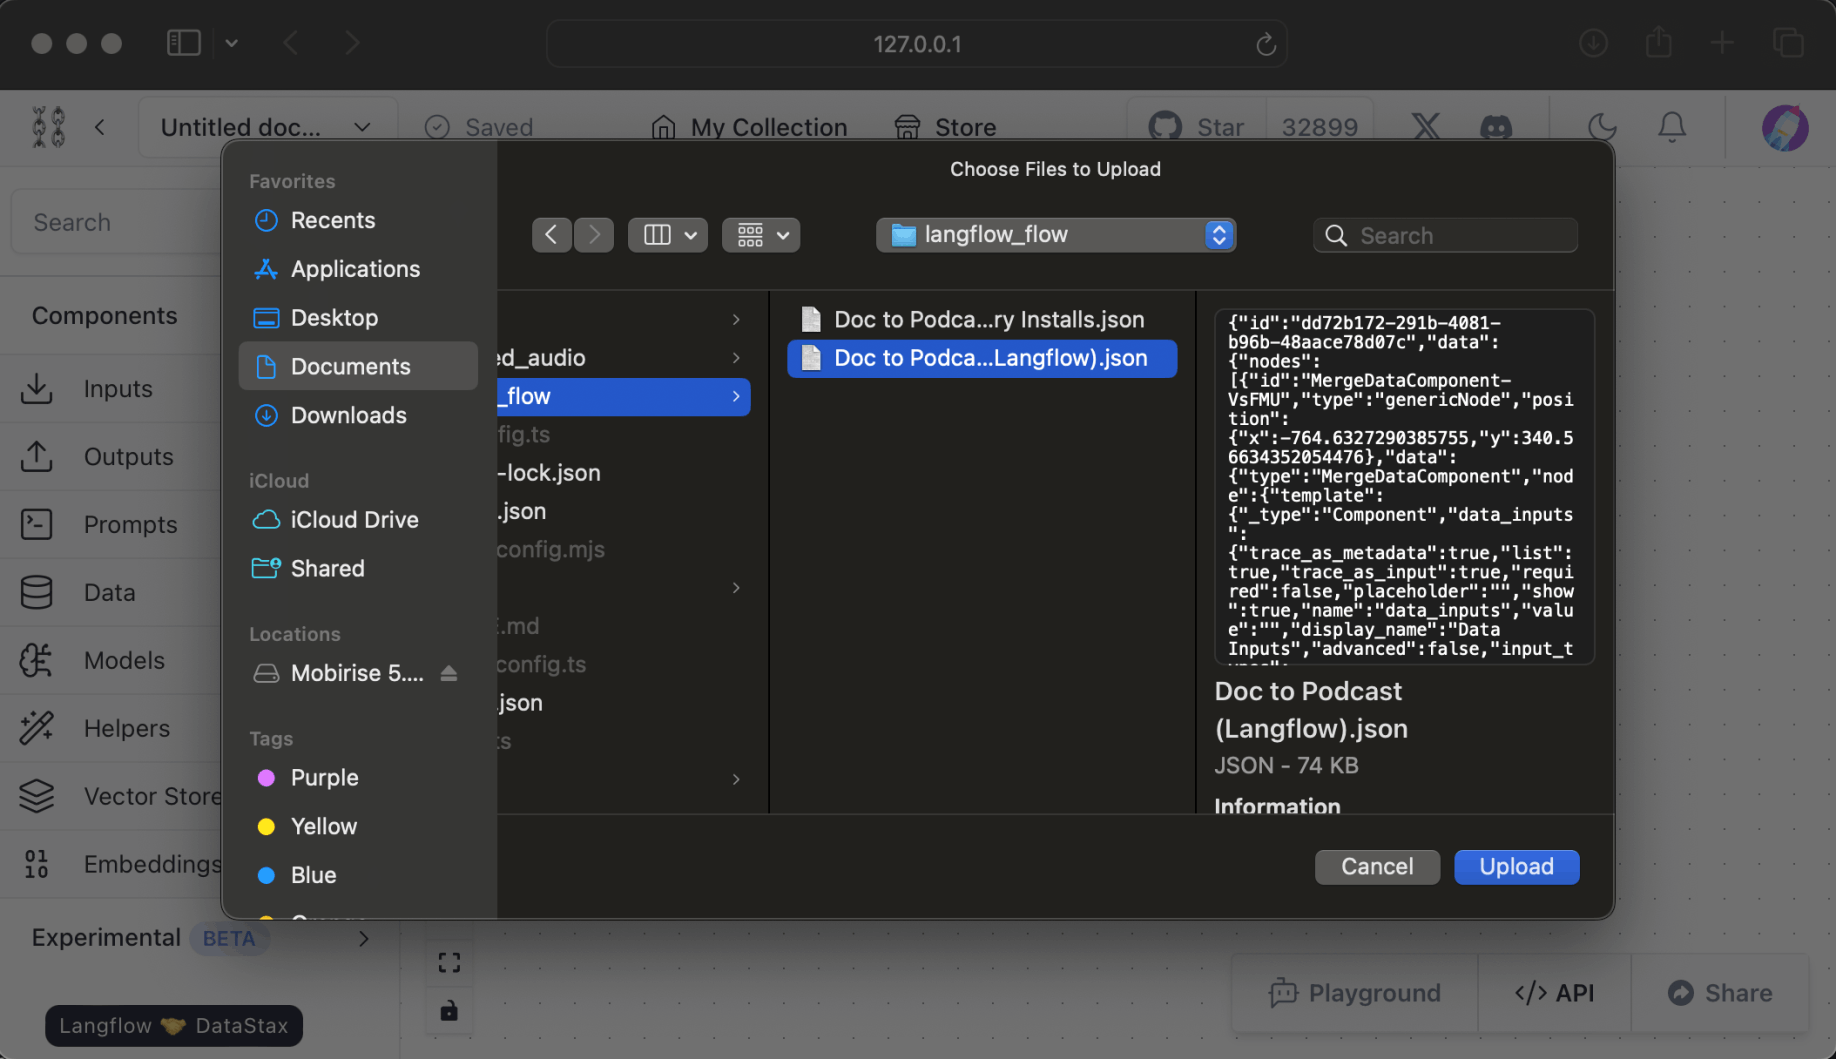Show Safari tab overview

[1788, 43]
